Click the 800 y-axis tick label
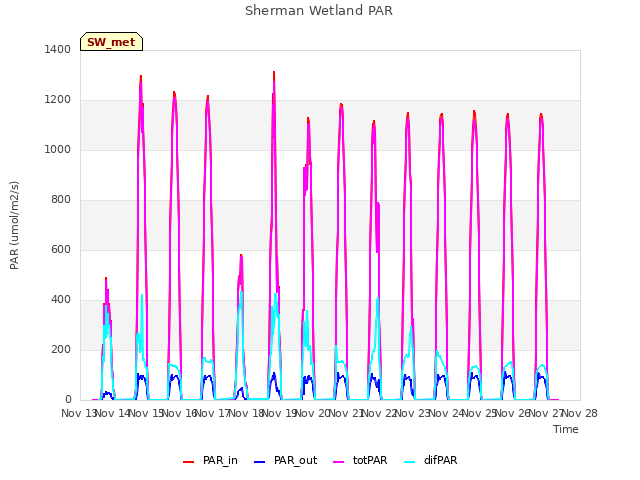The height and width of the screenshot is (480, 640). [61, 200]
